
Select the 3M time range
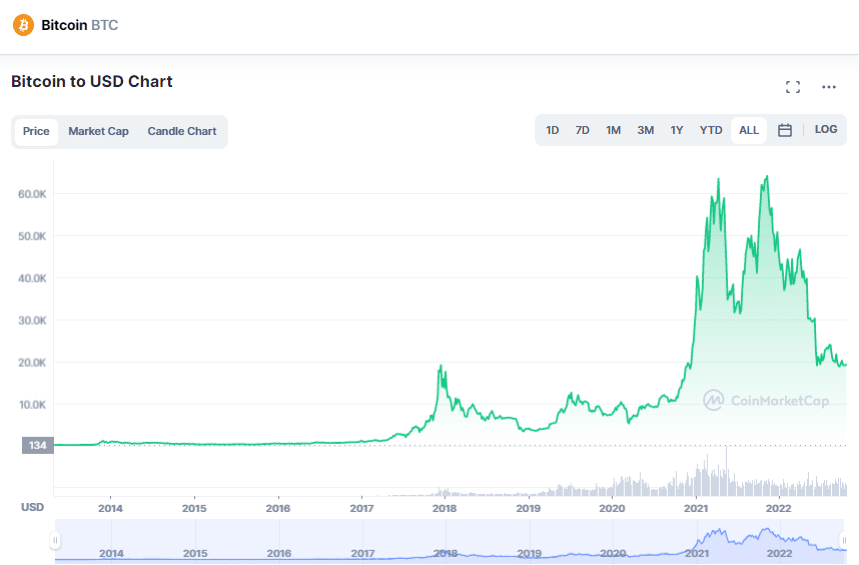tap(645, 130)
